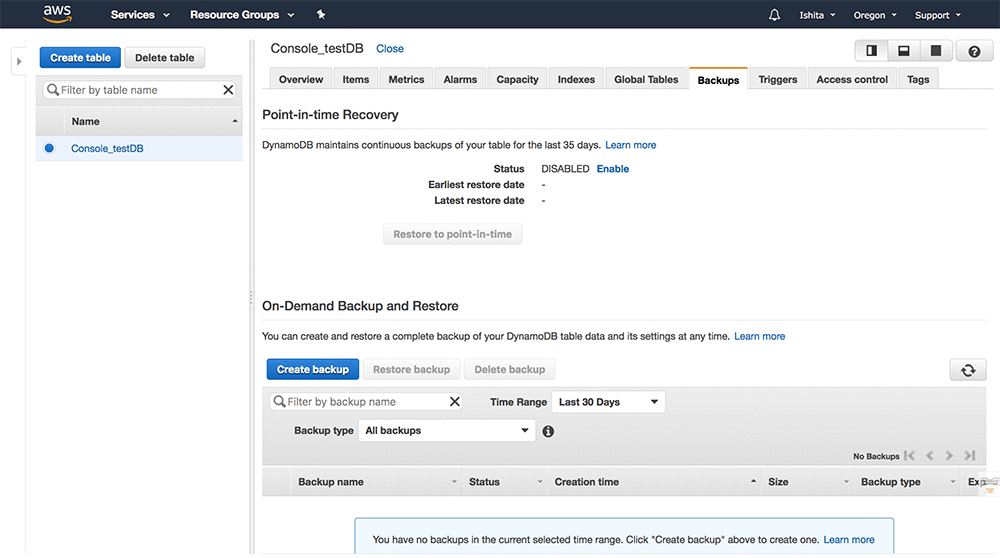
Task: Close the Console_testDB detail panel
Action: pos(390,48)
